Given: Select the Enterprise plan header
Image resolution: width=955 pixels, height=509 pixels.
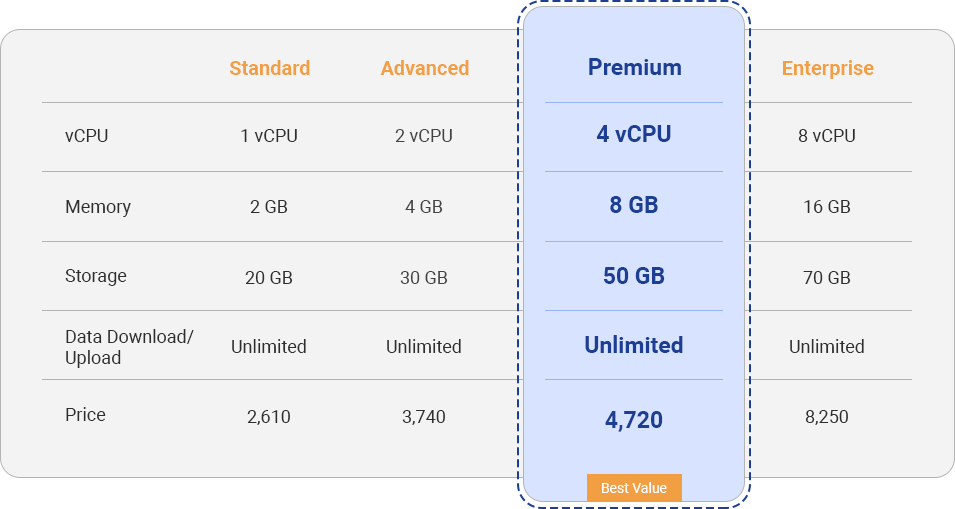Looking at the screenshot, I should pyautogui.click(x=827, y=68).
